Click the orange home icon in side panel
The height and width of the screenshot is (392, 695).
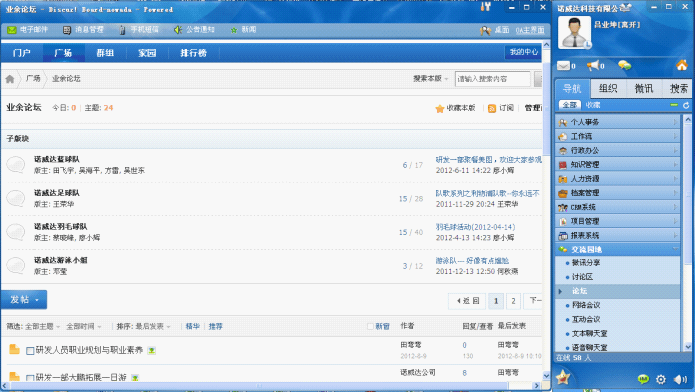[682, 65]
